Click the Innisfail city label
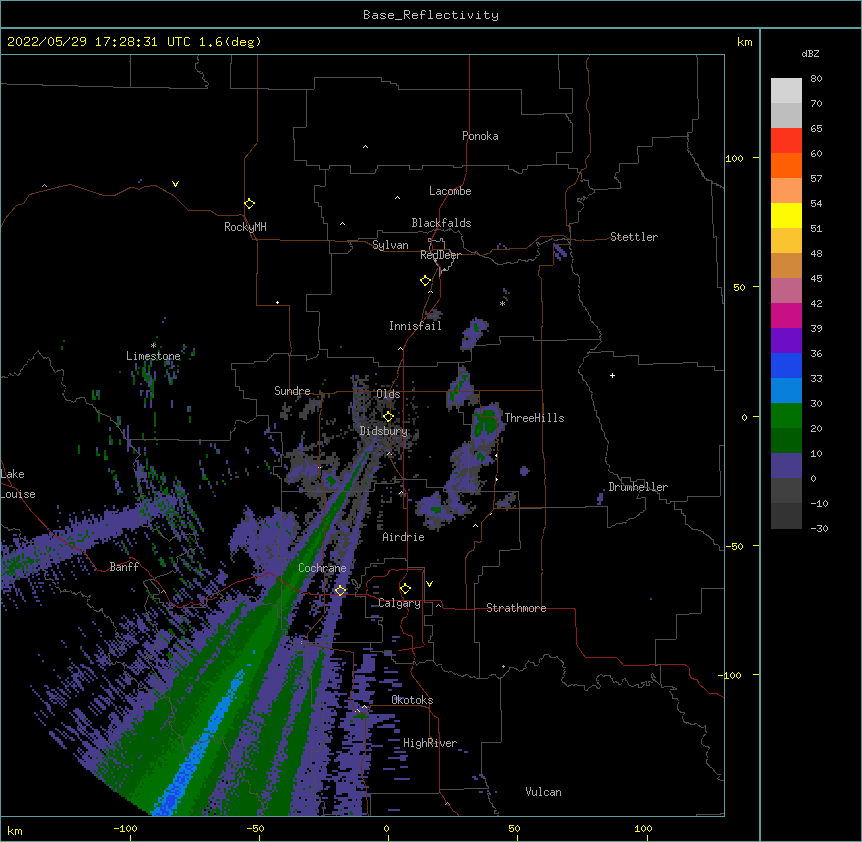This screenshot has height=842, width=862. click(x=415, y=326)
